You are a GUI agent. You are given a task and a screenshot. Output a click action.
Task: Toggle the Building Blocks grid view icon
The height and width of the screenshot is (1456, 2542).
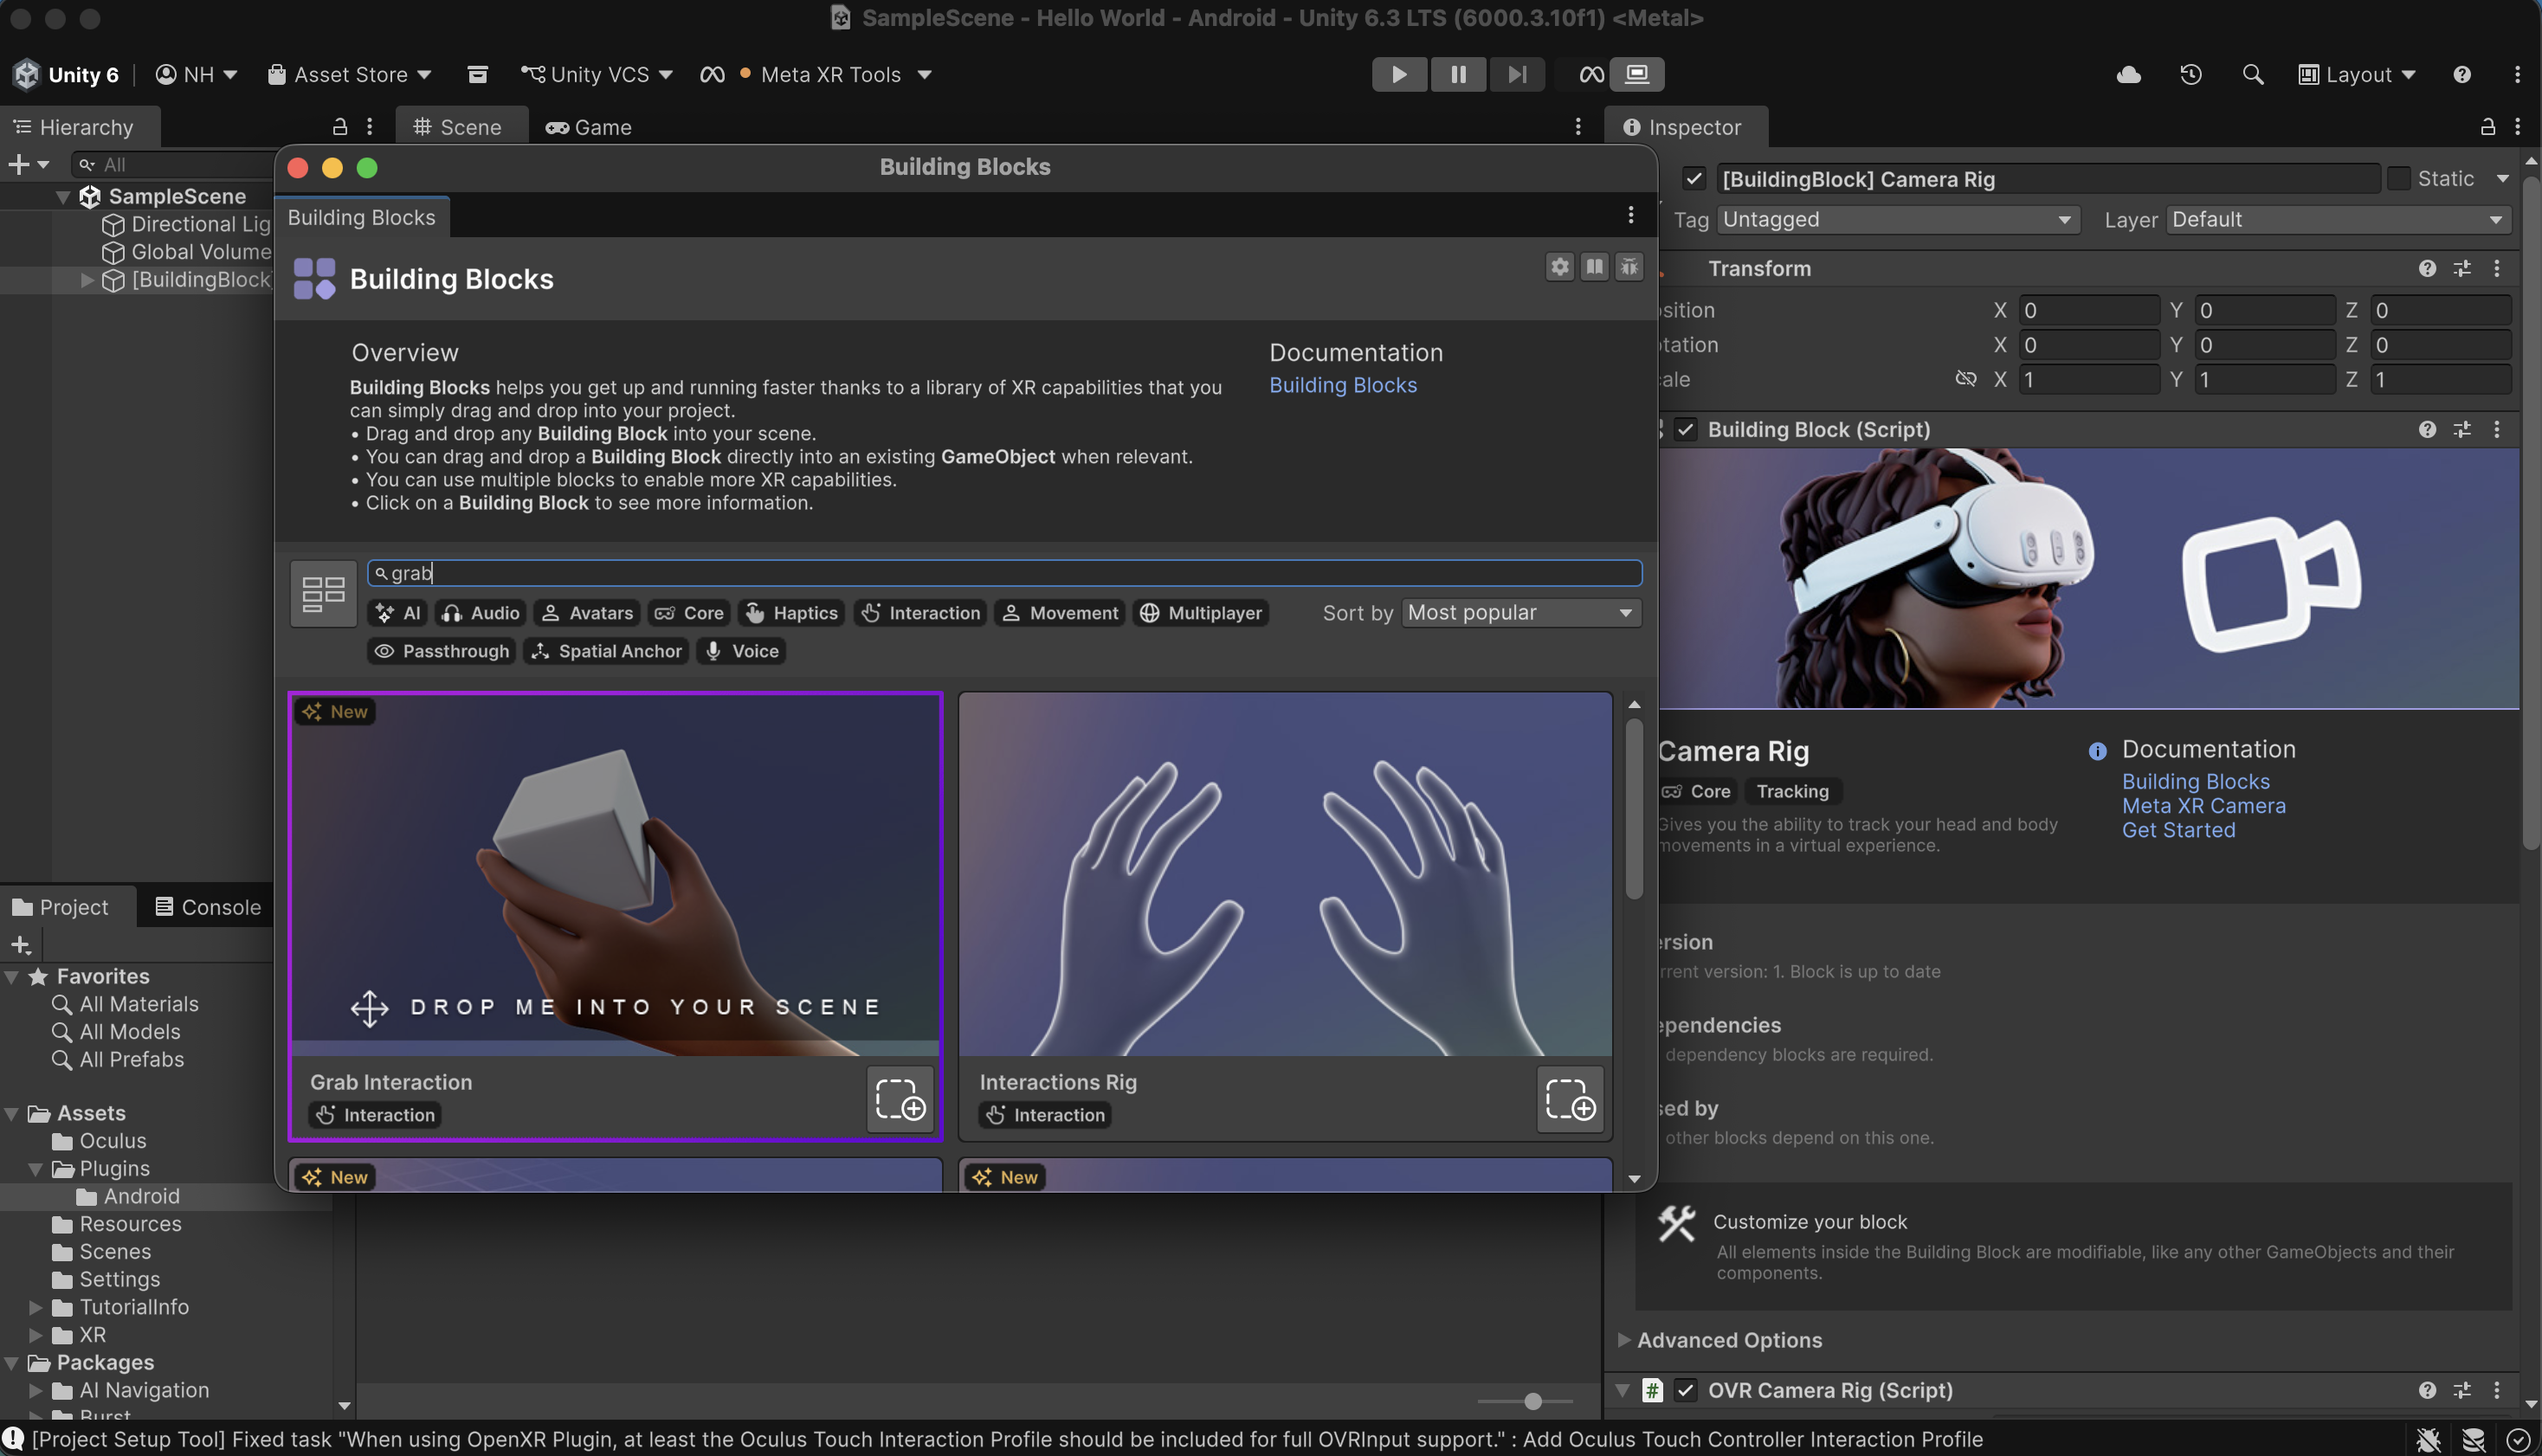click(323, 593)
